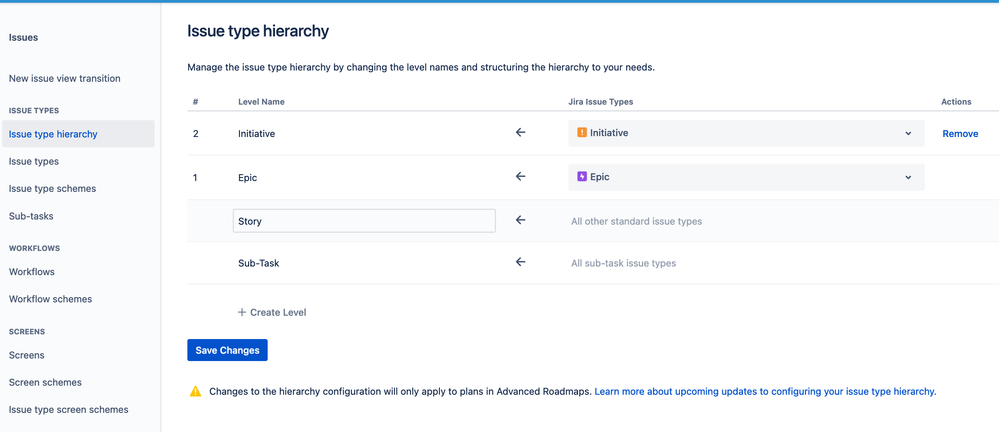Viewport: 999px width, 432px height.
Task: Select Issue type hierarchy in sidebar
Action: click(x=78, y=134)
